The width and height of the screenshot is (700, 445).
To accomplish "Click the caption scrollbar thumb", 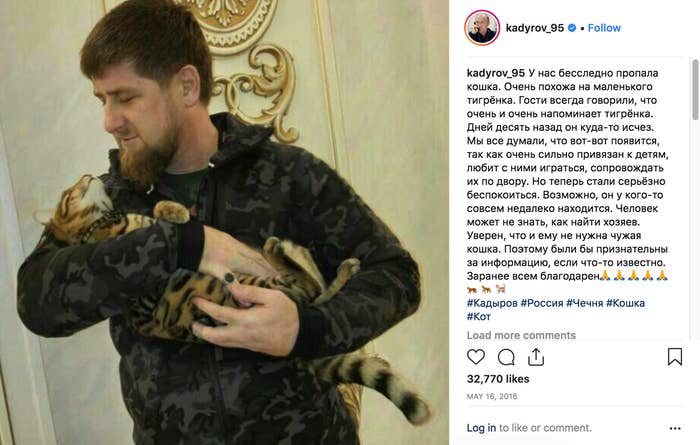I will (695, 89).
